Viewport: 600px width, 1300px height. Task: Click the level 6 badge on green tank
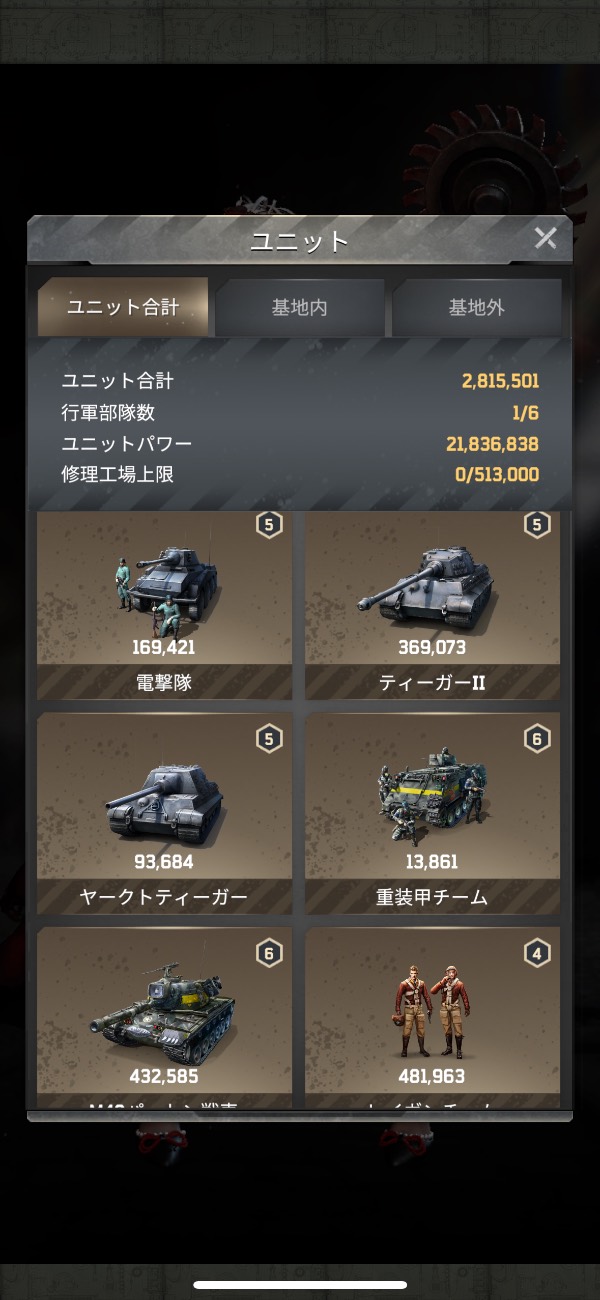(x=268, y=953)
